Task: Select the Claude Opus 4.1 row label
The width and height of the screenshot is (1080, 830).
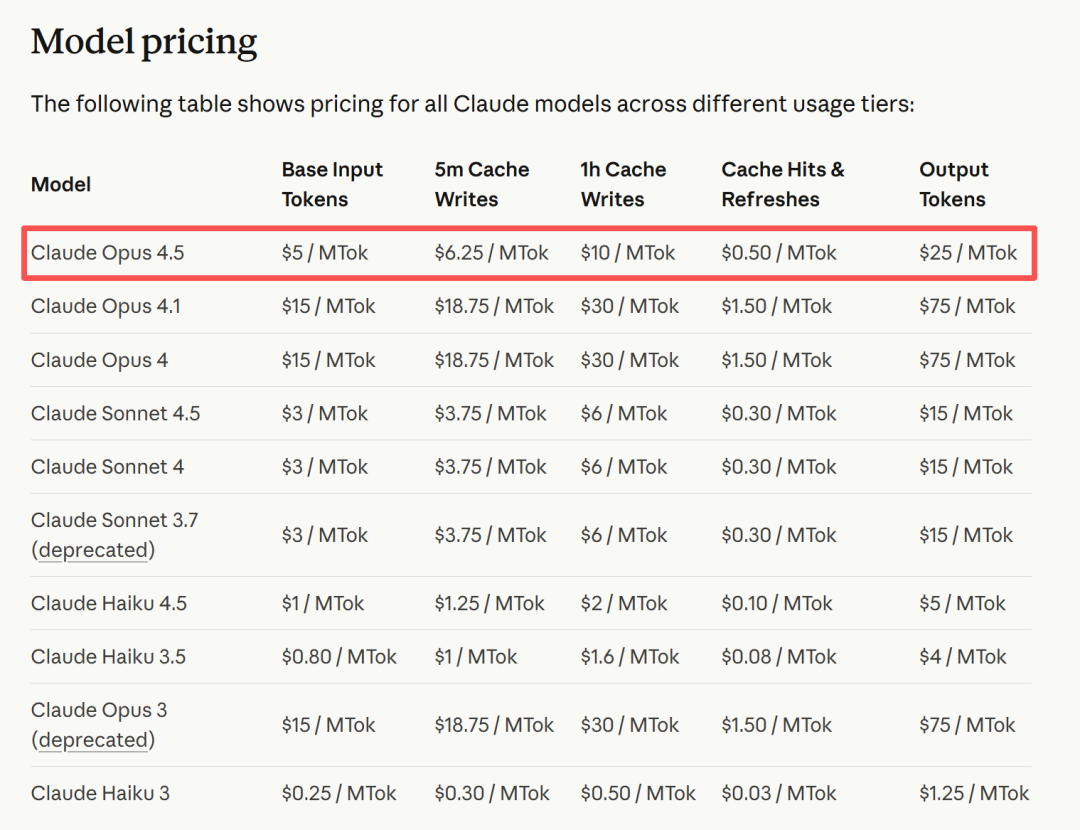Action: click(106, 306)
